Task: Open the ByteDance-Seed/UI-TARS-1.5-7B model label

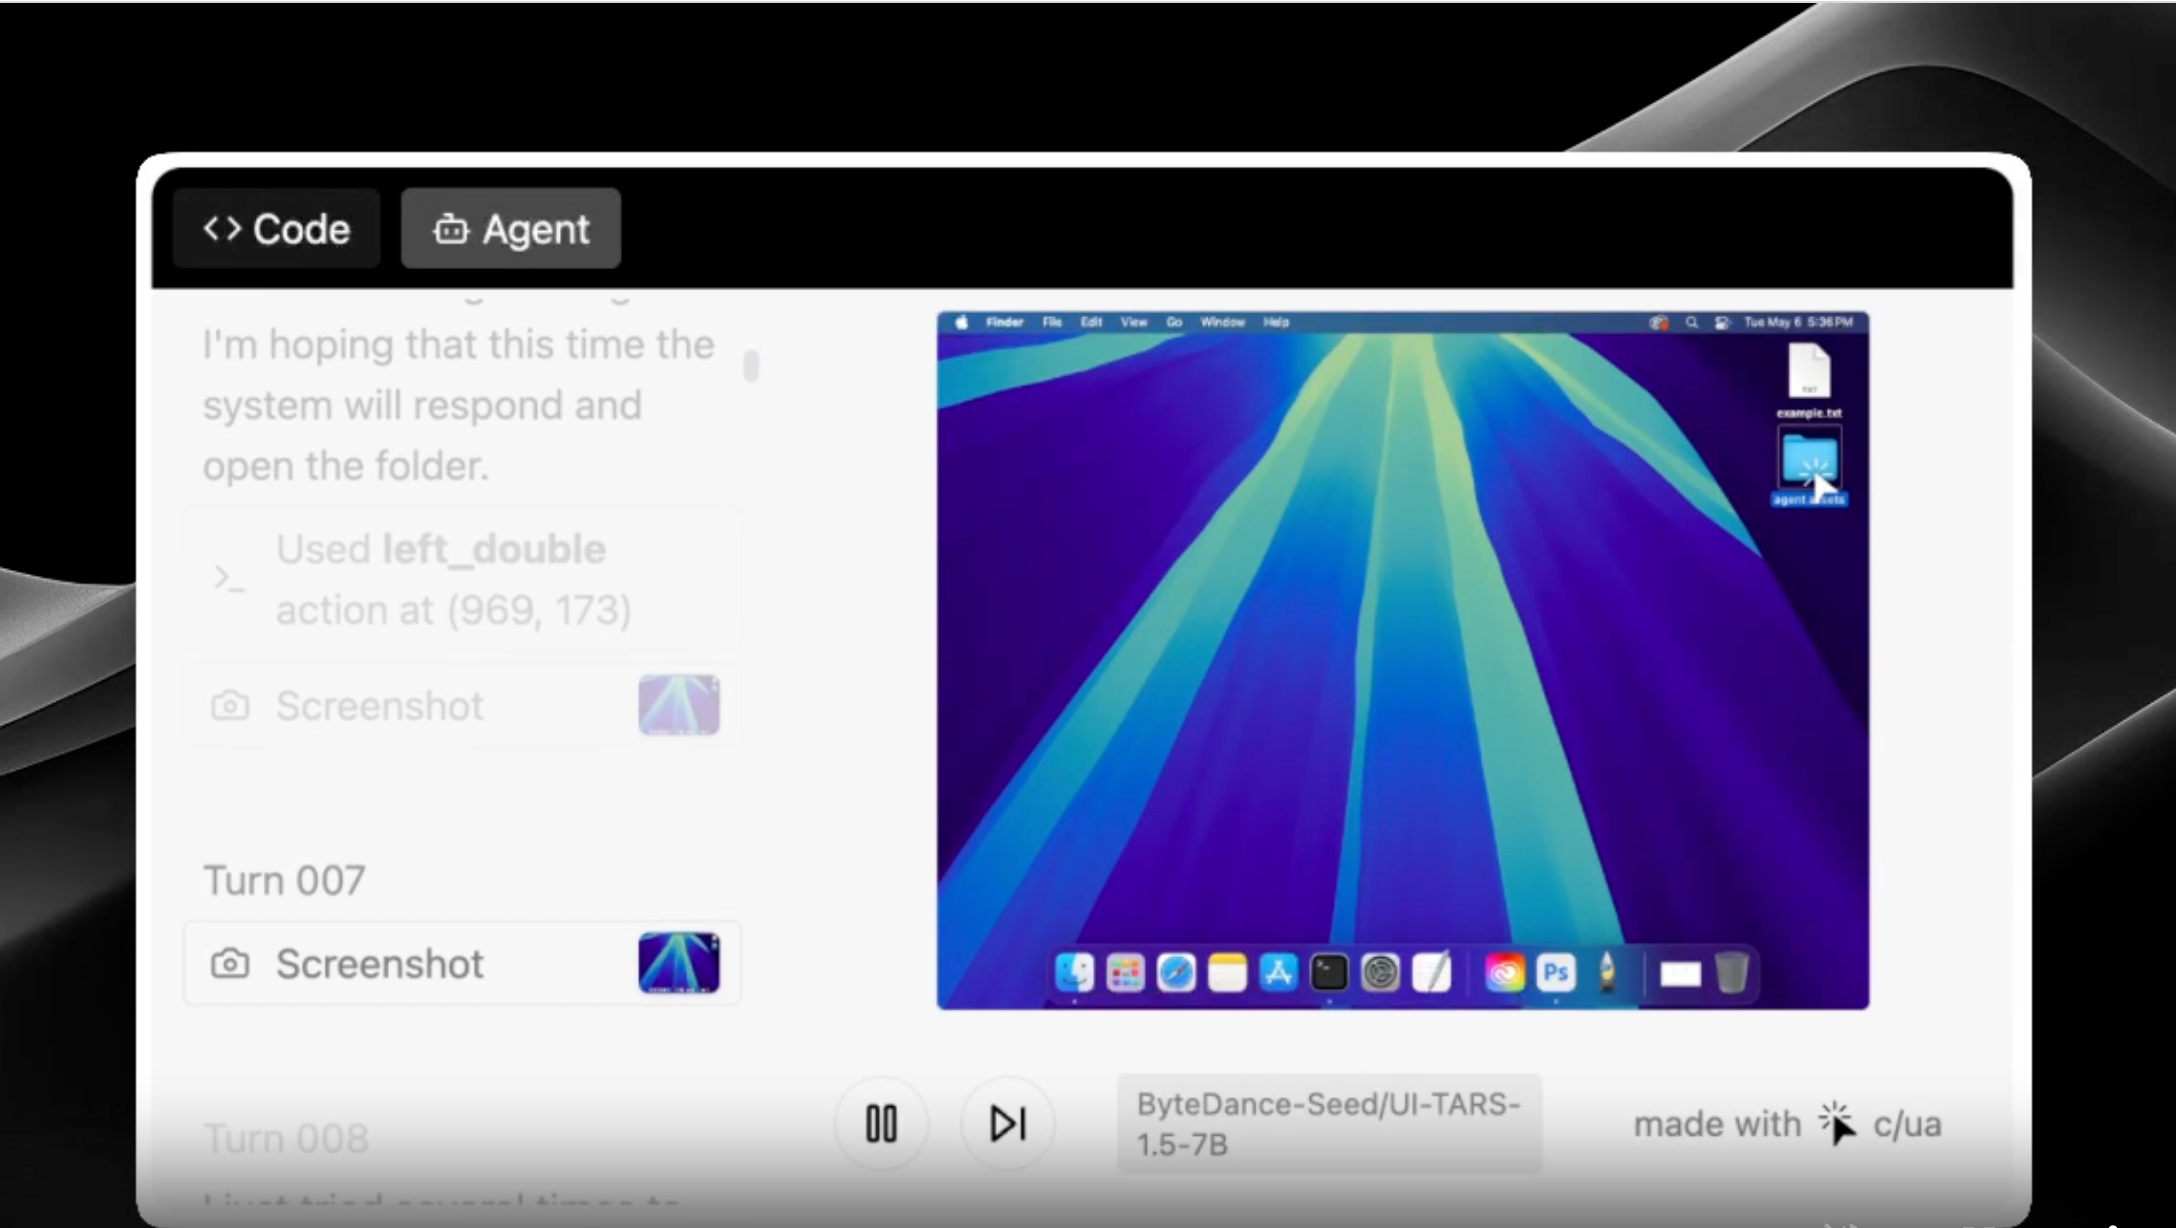Action: 1329,1124
